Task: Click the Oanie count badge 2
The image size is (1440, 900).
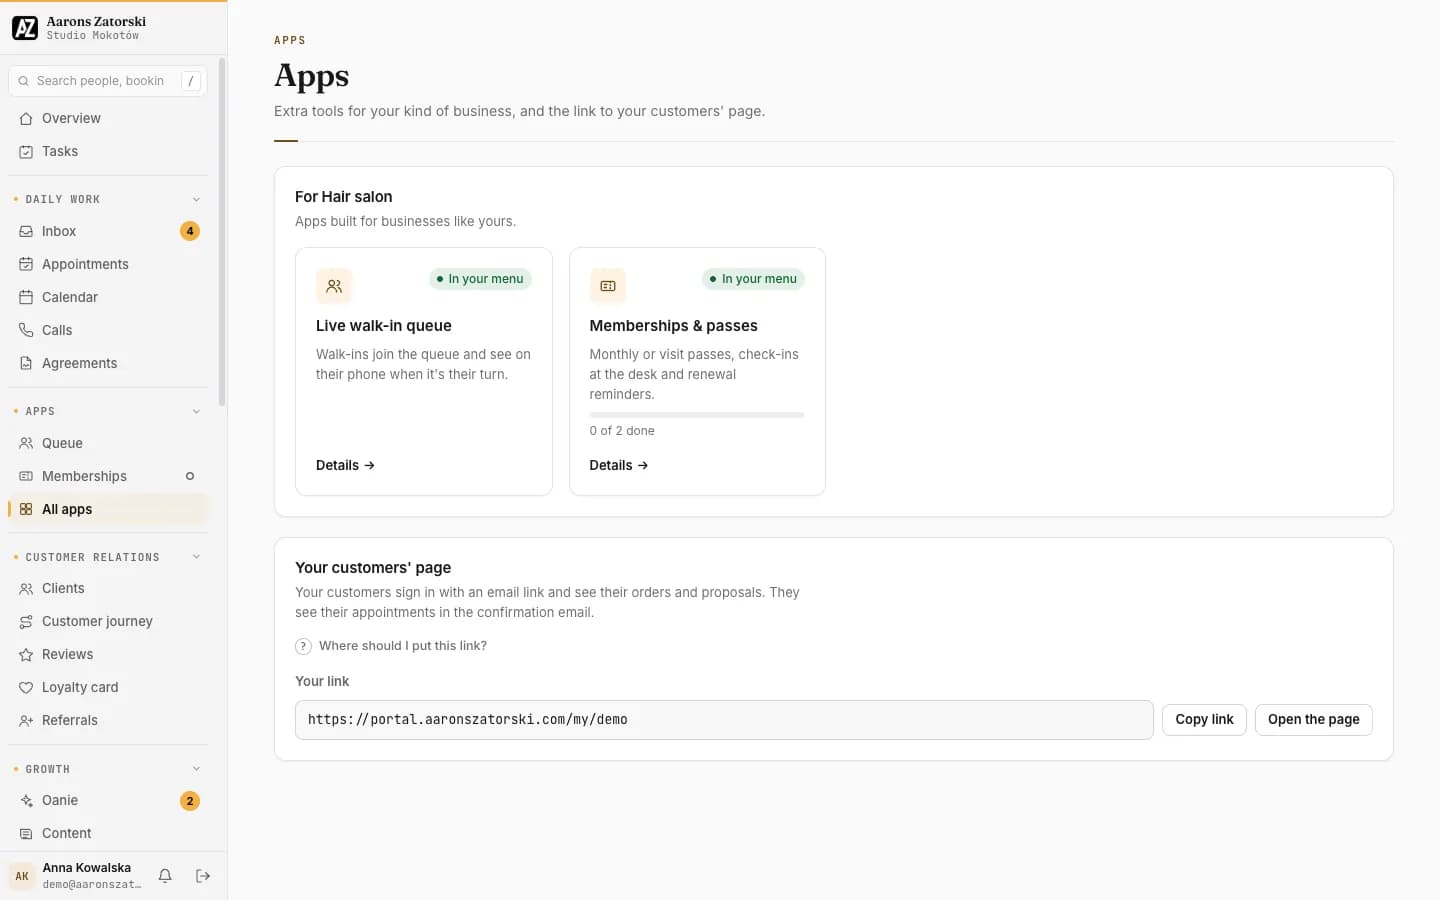Action: coord(190,801)
